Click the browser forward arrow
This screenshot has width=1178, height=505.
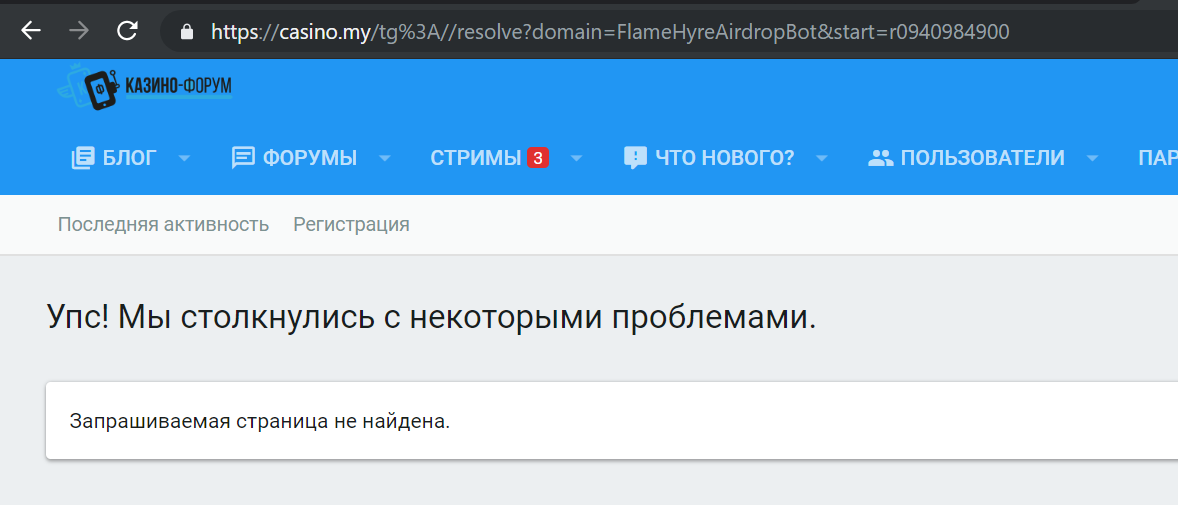(79, 31)
